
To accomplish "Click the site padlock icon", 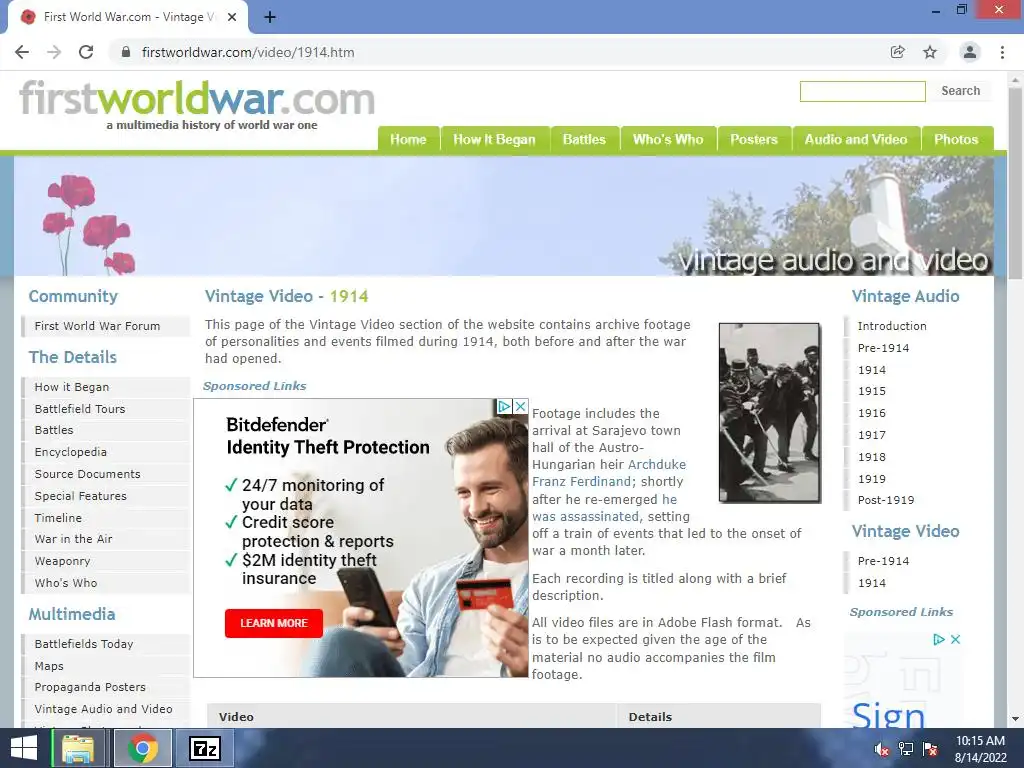I will pyautogui.click(x=126, y=52).
